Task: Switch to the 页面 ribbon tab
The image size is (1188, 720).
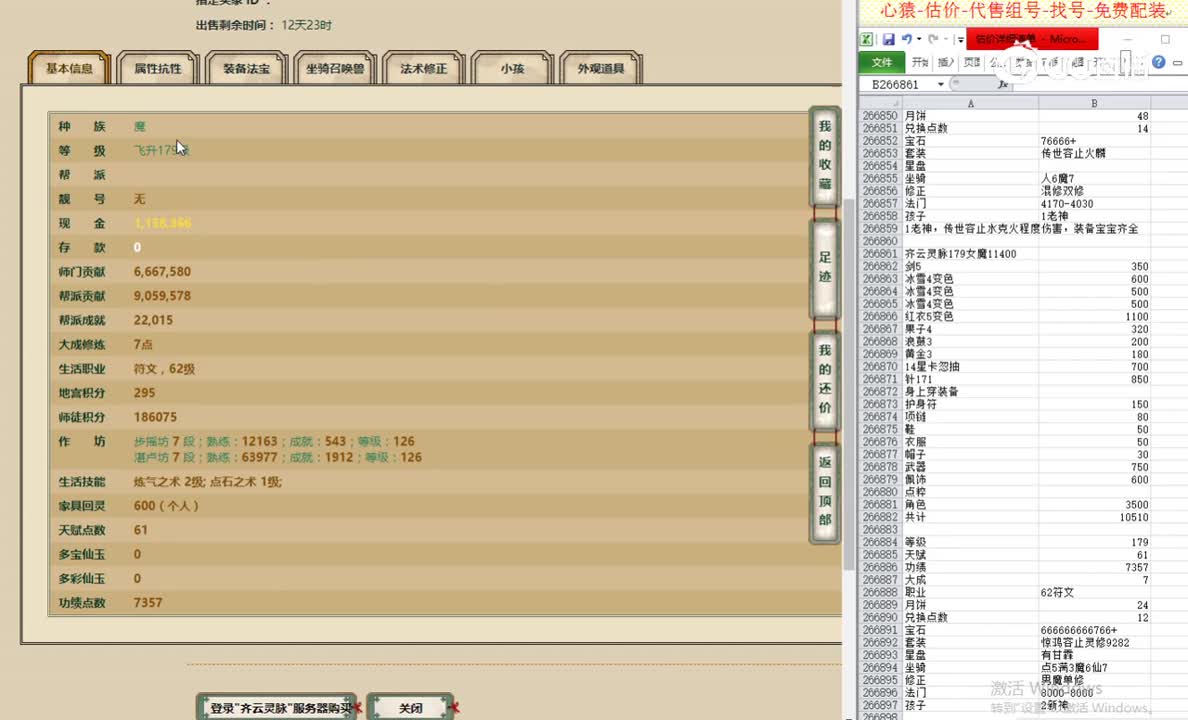Action: click(971, 62)
